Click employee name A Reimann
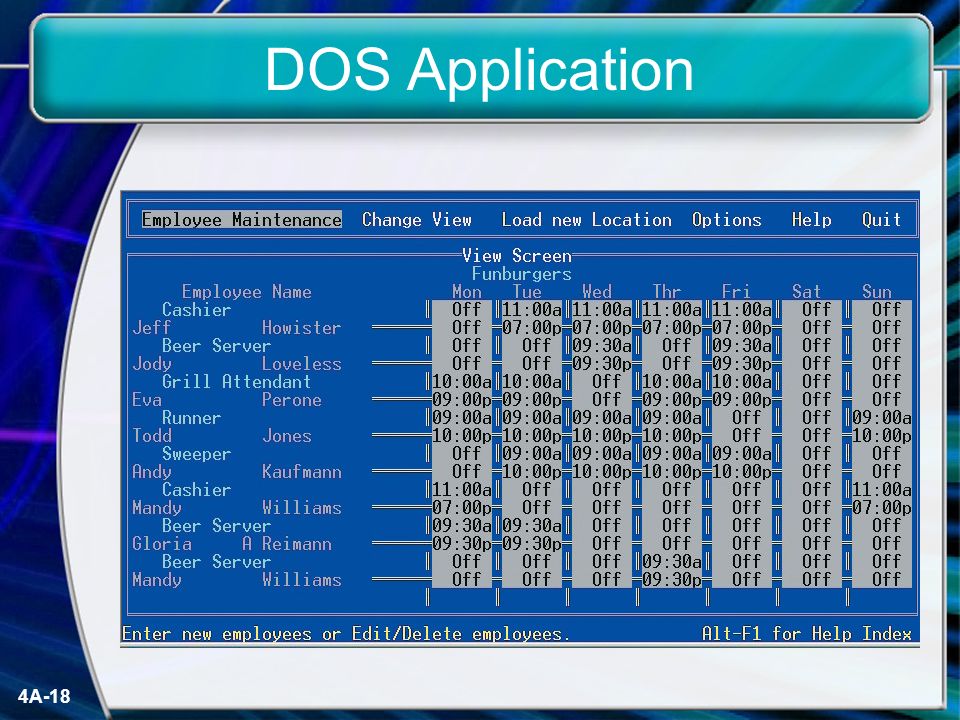The width and height of the screenshot is (960, 720). tap(287, 544)
